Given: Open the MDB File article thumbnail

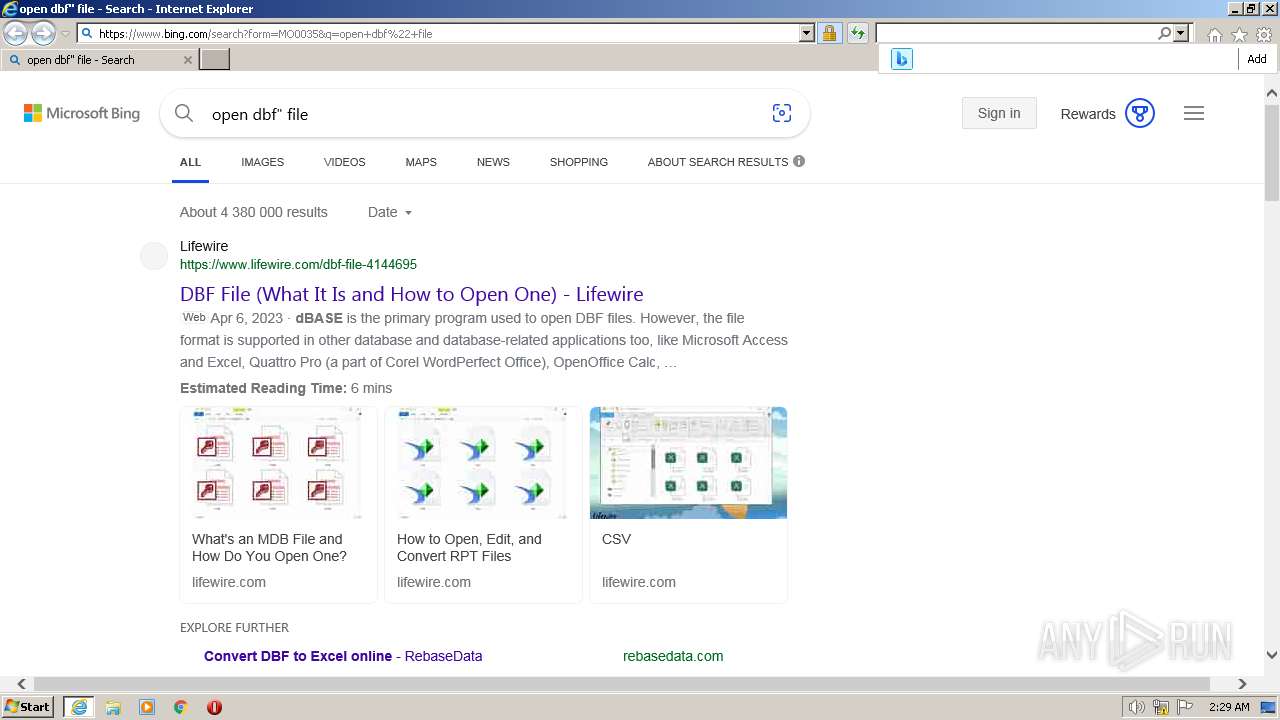Looking at the screenshot, I should coord(278,463).
